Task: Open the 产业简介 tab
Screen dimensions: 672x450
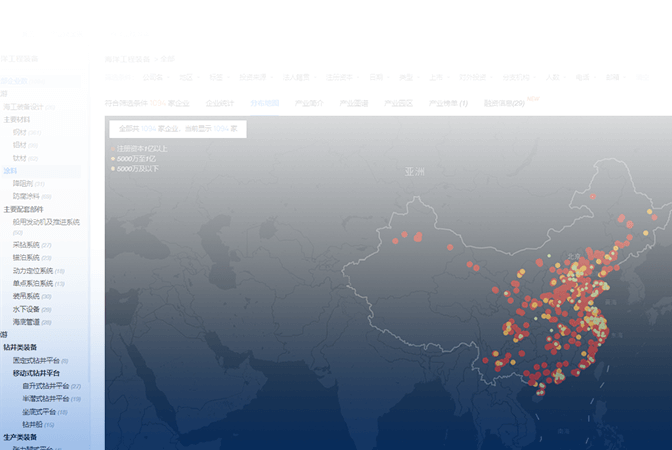Action: (309, 102)
